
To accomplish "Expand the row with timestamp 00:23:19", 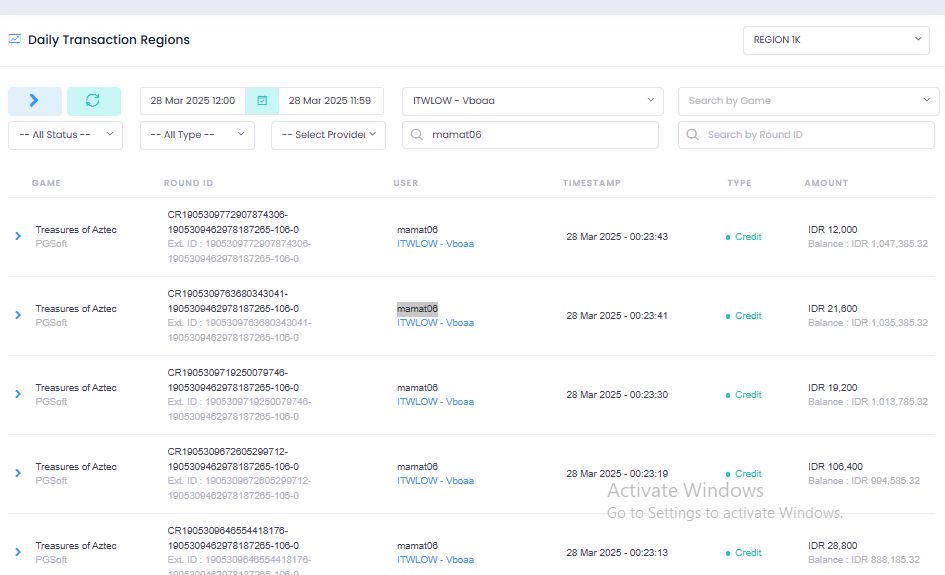I will coord(18,473).
